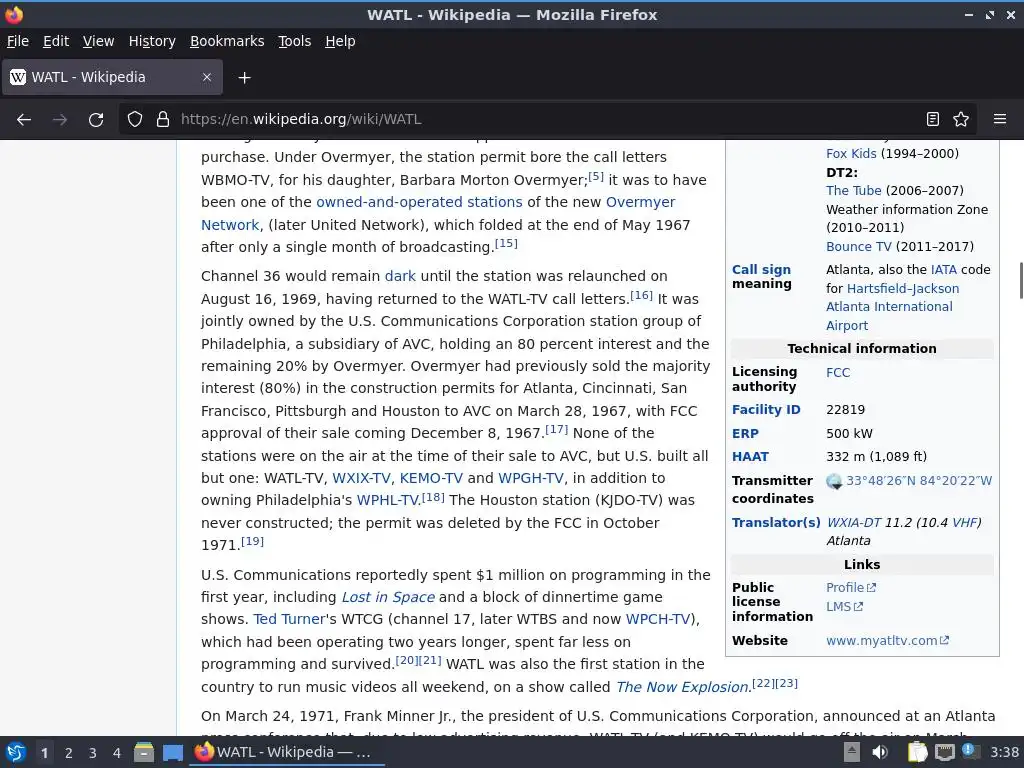
Task: Click the notification info tray icon
Action: point(969,751)
